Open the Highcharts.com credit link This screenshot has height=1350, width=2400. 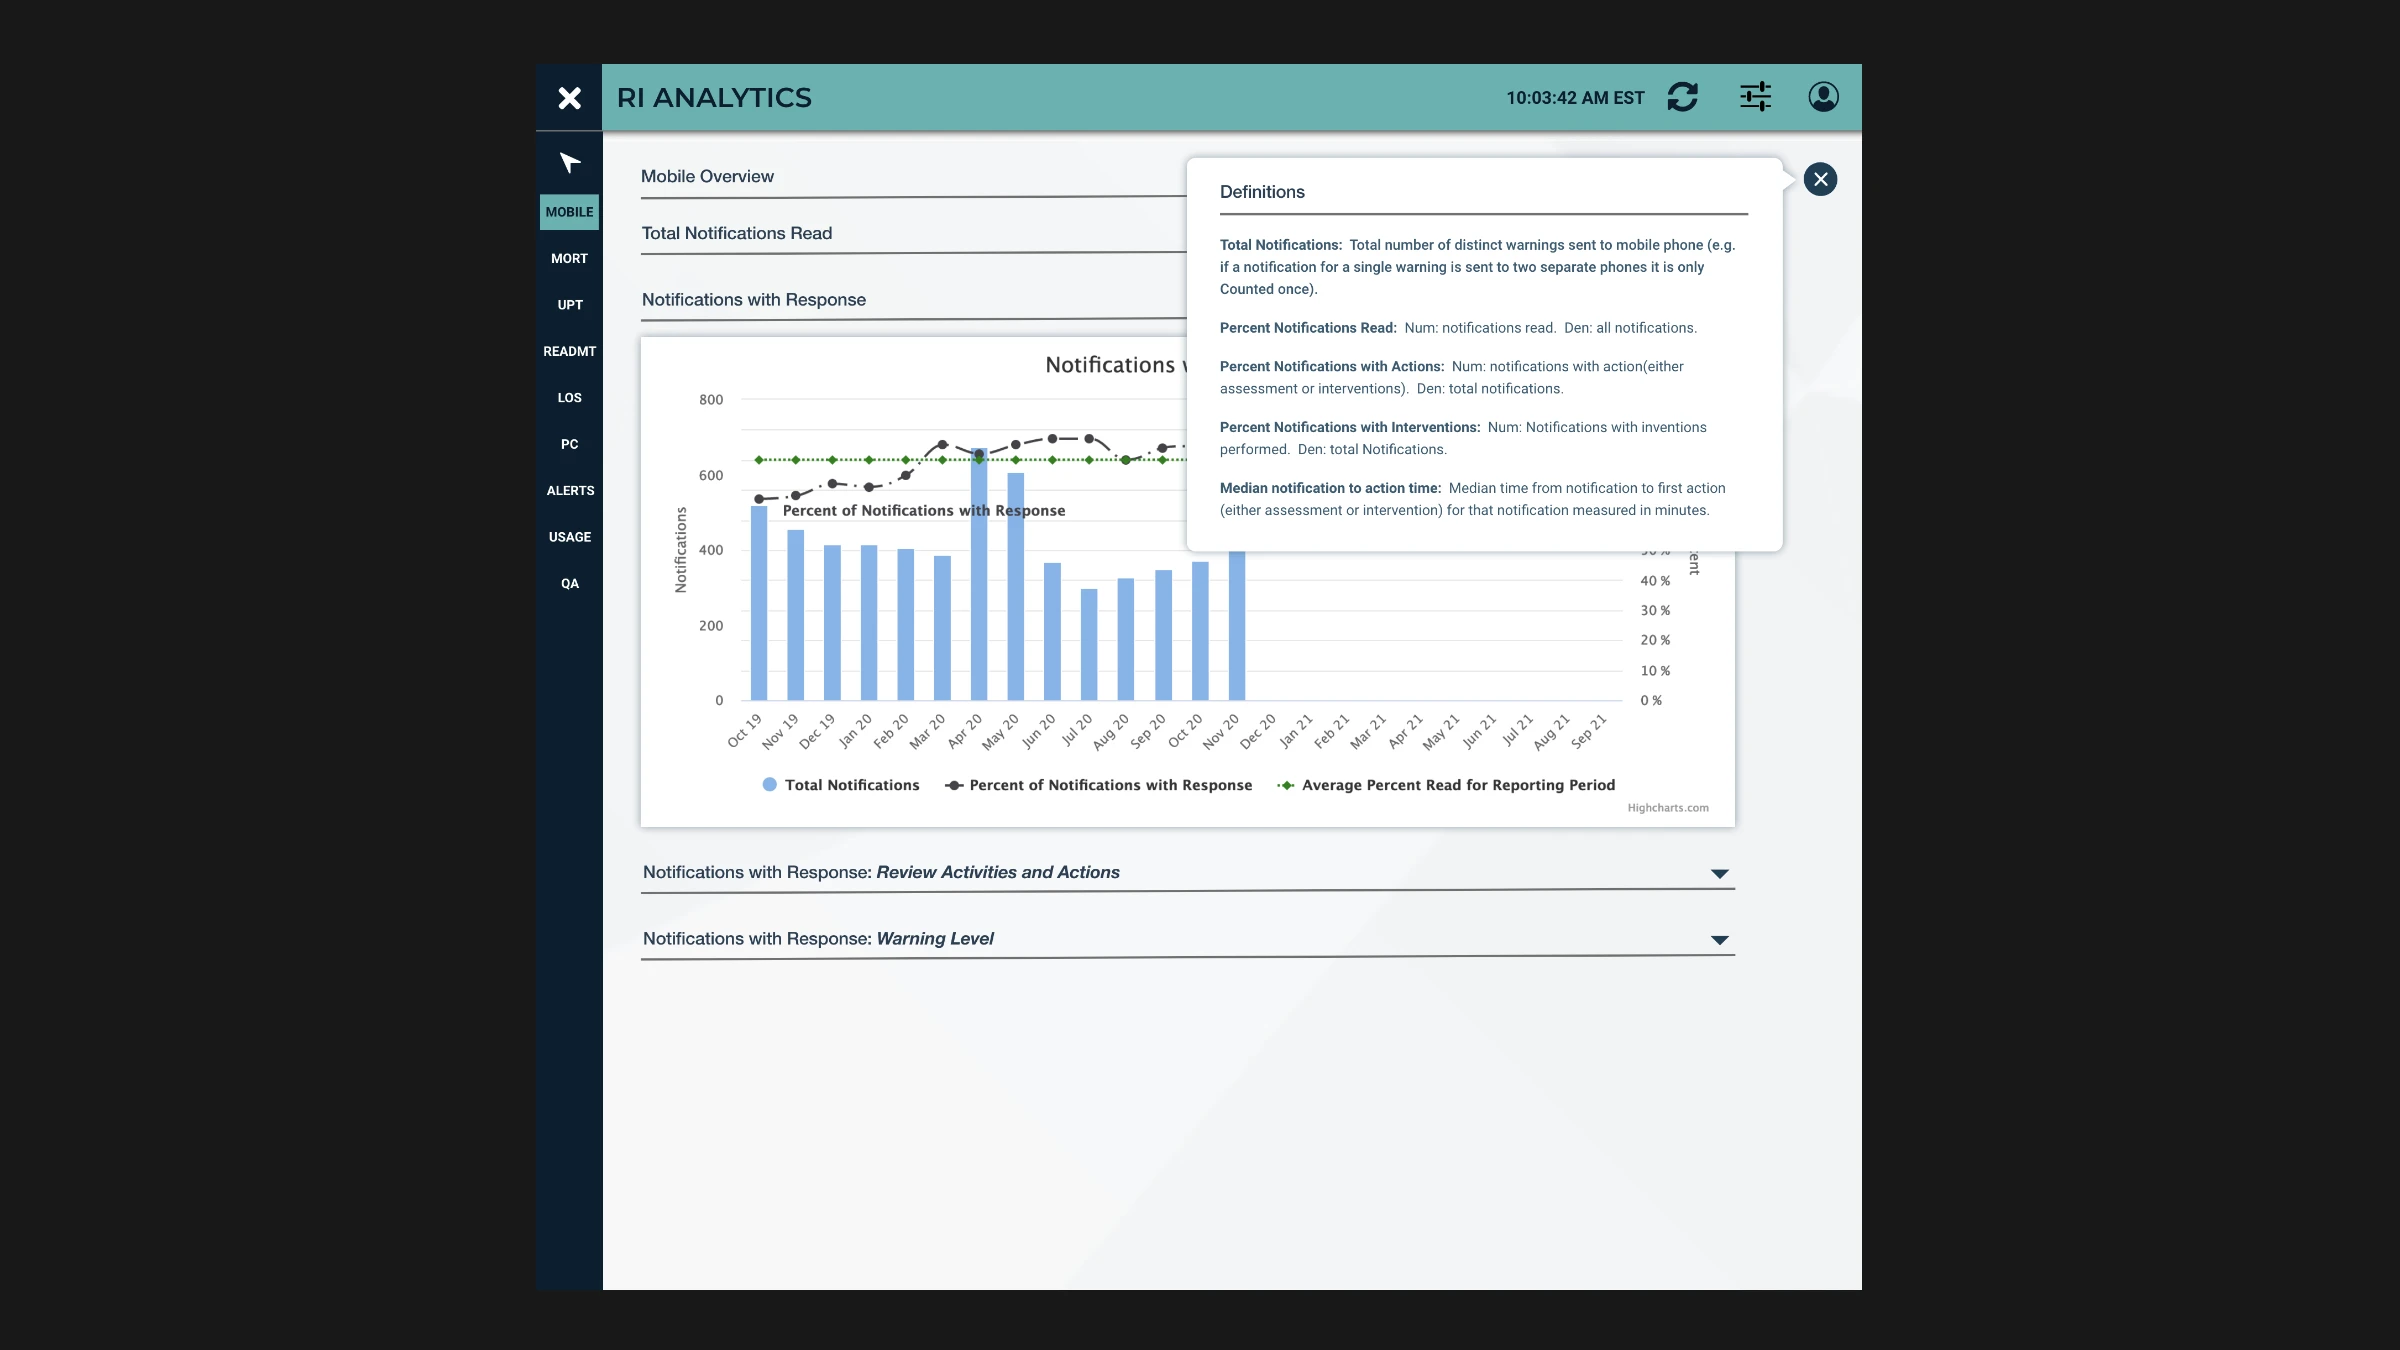click(x=1667, y=808)
